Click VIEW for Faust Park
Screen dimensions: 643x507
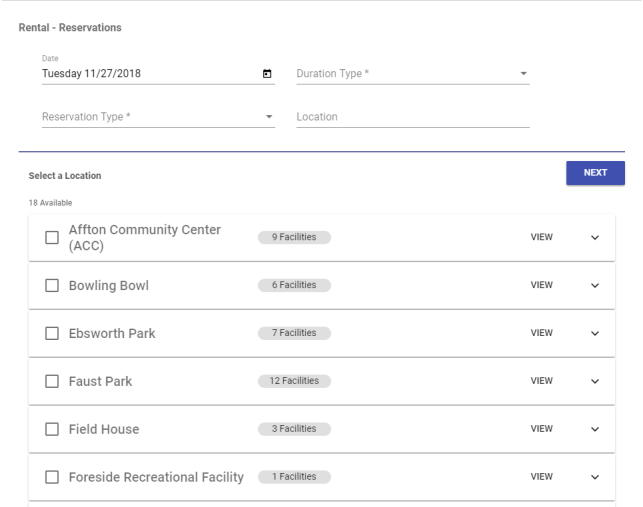[541, 381]
